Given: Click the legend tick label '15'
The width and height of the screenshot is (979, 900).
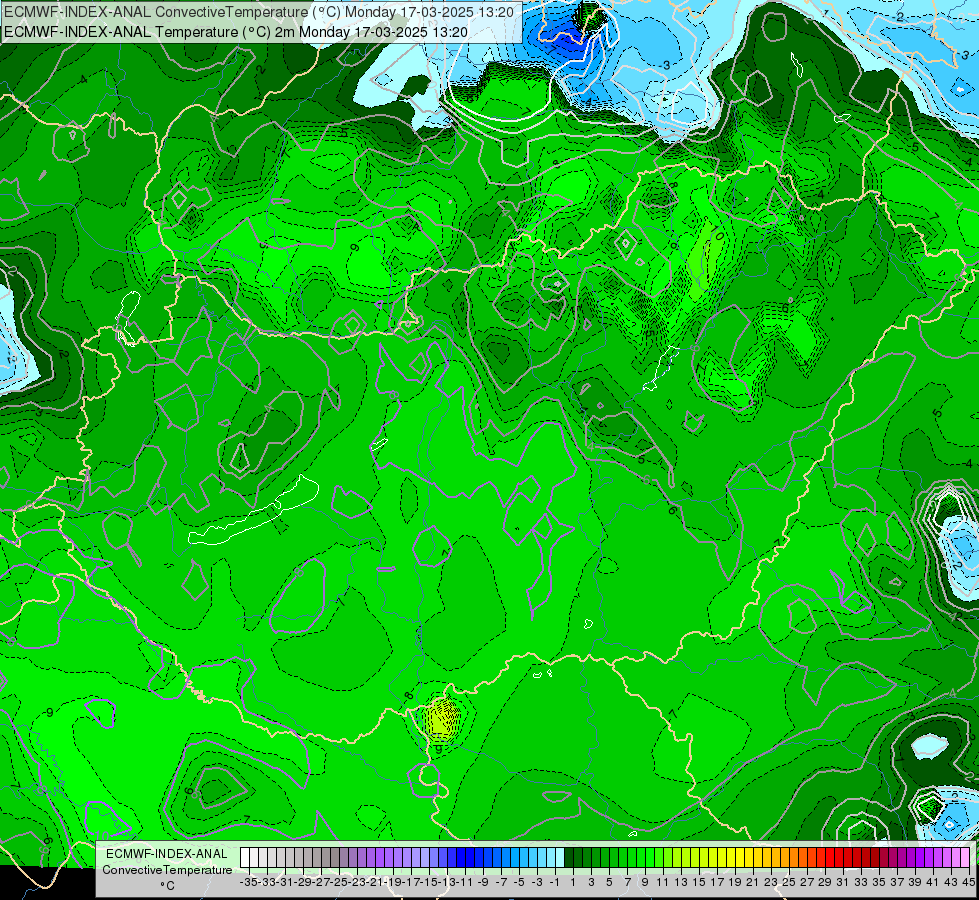Looking at the screenshot, I should click(699, 882).
